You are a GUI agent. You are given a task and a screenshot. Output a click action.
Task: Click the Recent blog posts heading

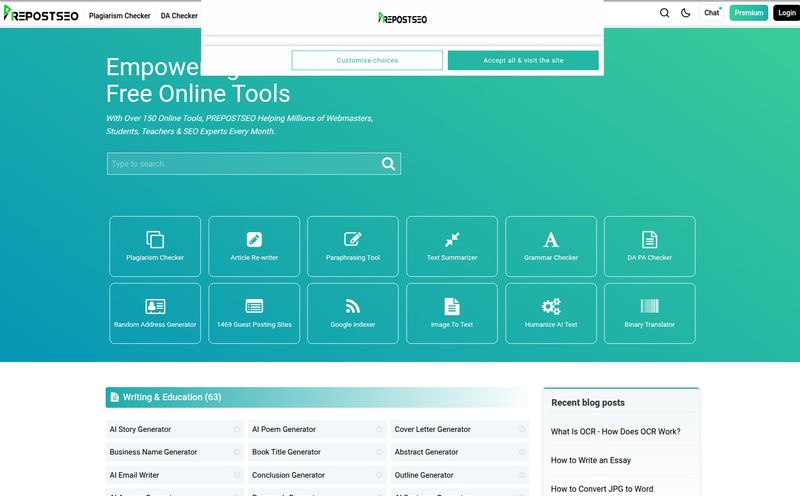(x=588, y=402)
